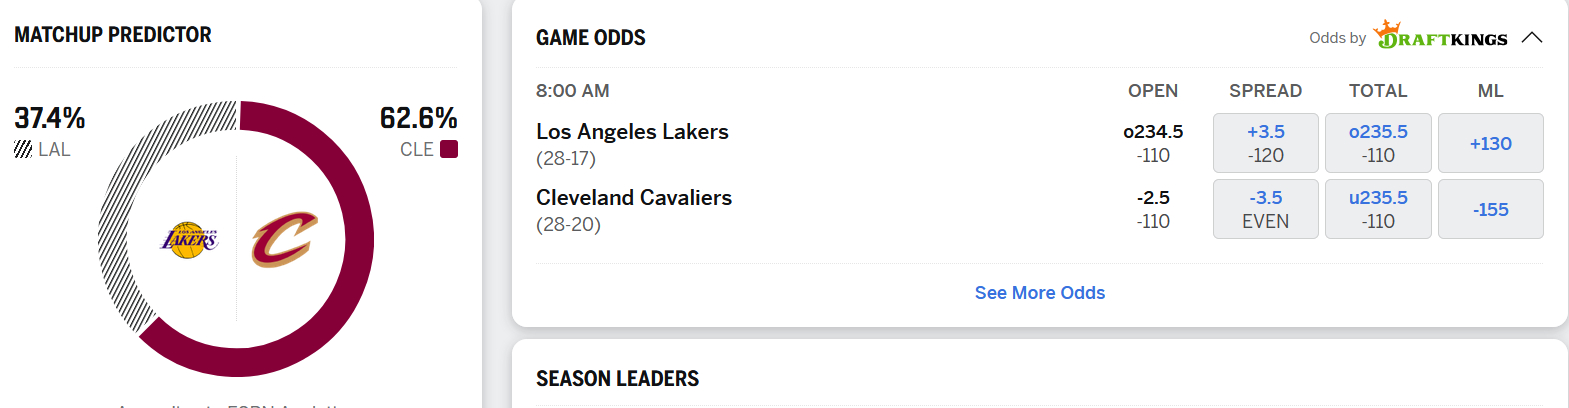Pick Cavaliers -155 moneyline

click(x=1490, y=209)
